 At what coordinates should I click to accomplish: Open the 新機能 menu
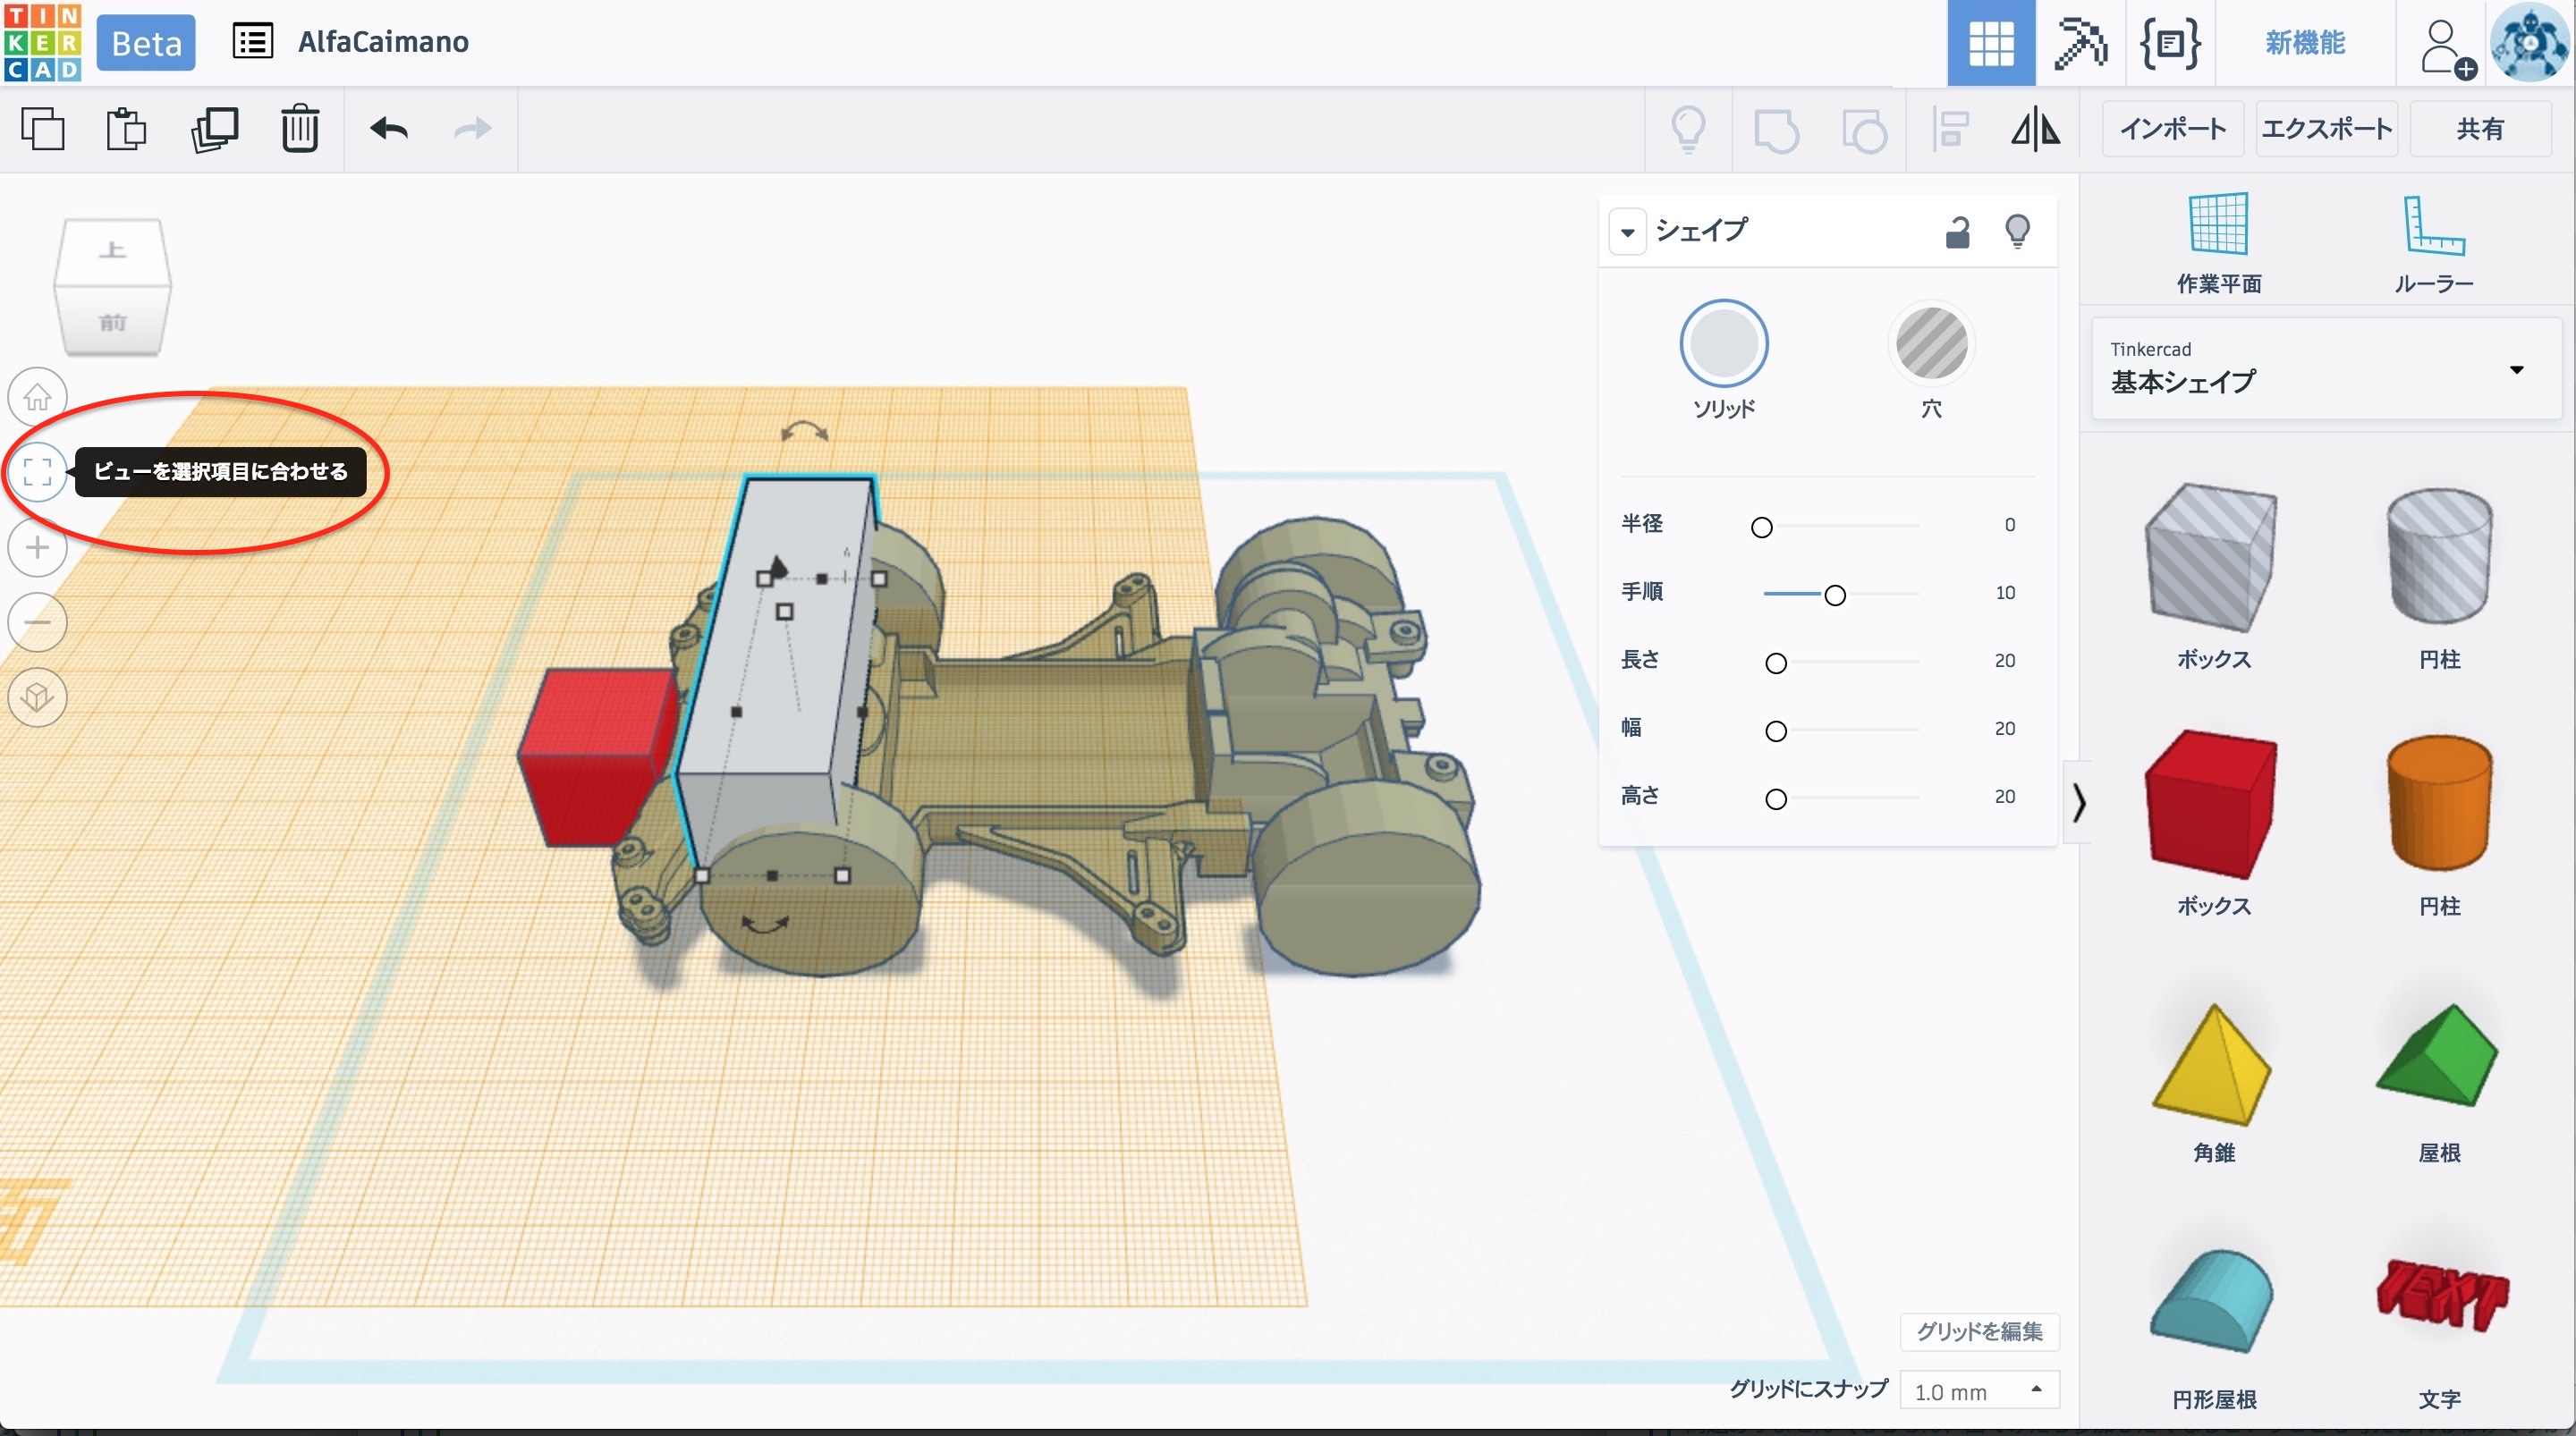tap(2304, 43)
